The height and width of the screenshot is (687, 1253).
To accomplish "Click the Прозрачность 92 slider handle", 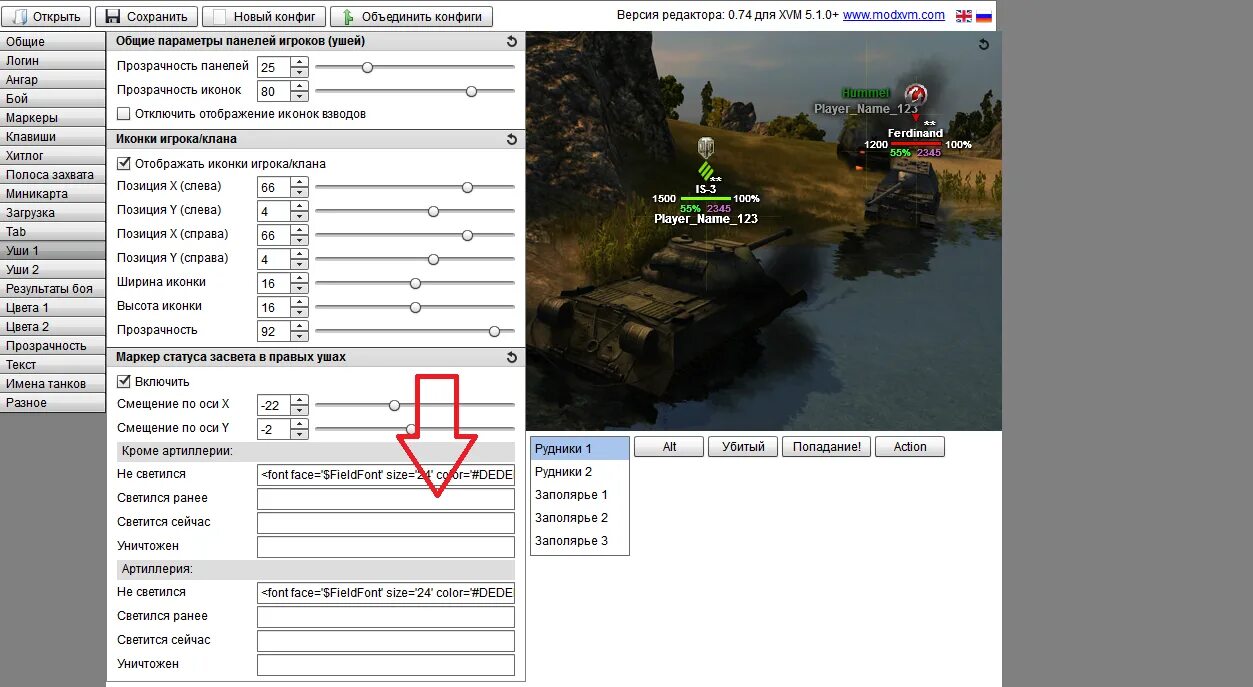I will point(494,331).
